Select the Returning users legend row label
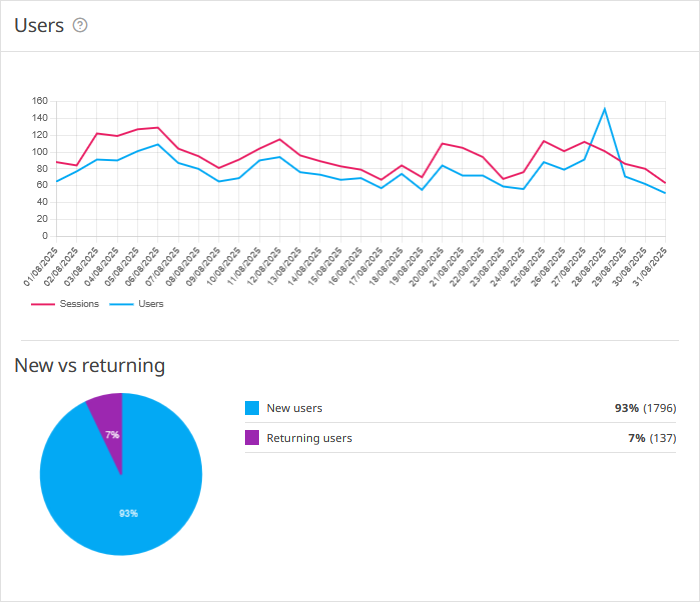 click(x=309, y=438)
